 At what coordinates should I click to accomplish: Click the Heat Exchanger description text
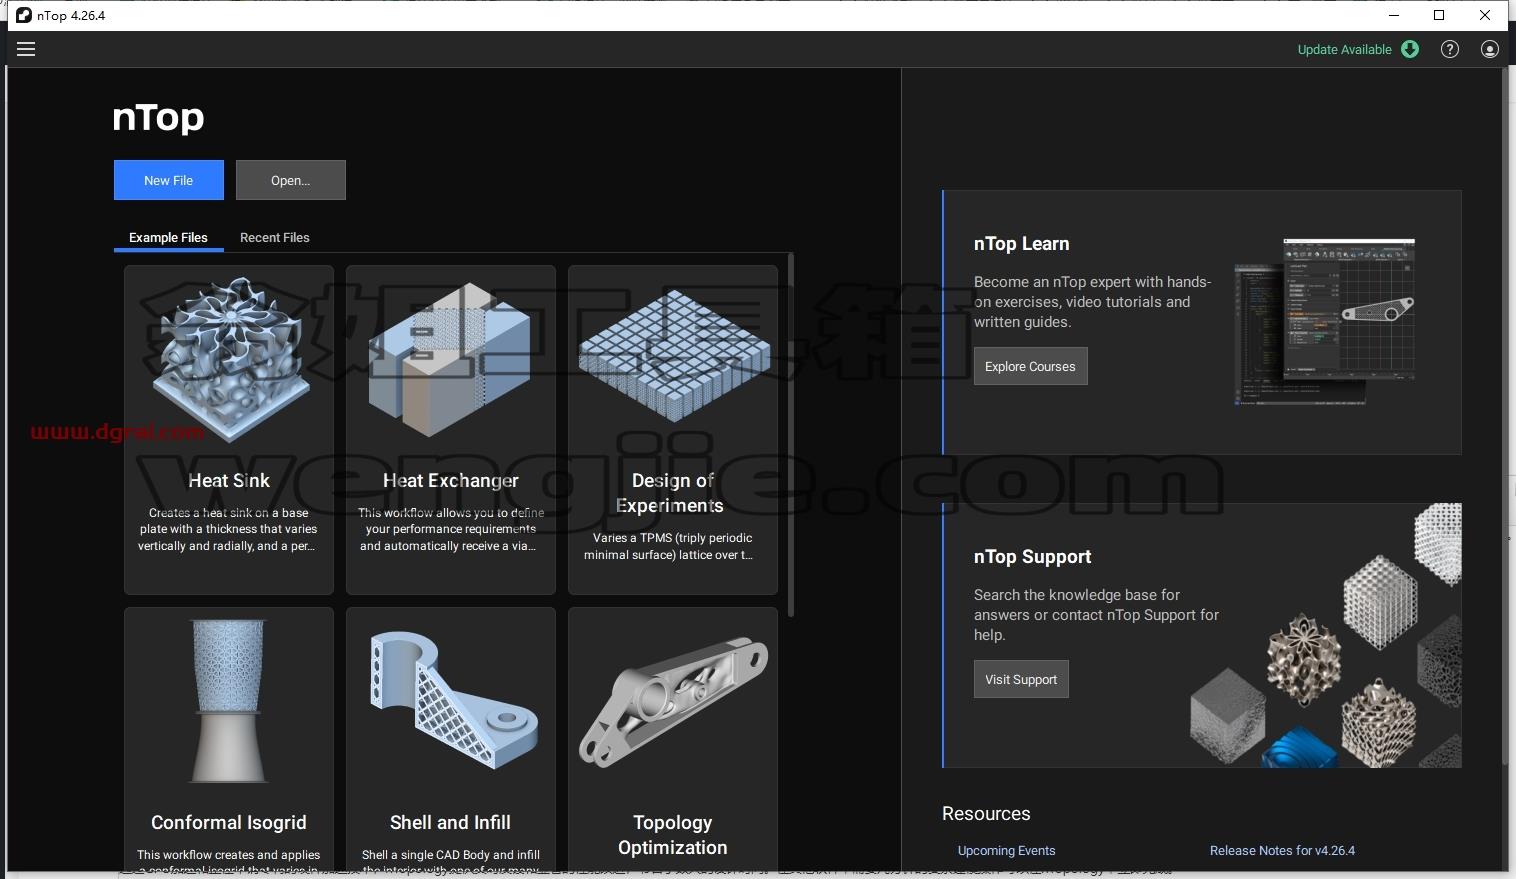451,529
